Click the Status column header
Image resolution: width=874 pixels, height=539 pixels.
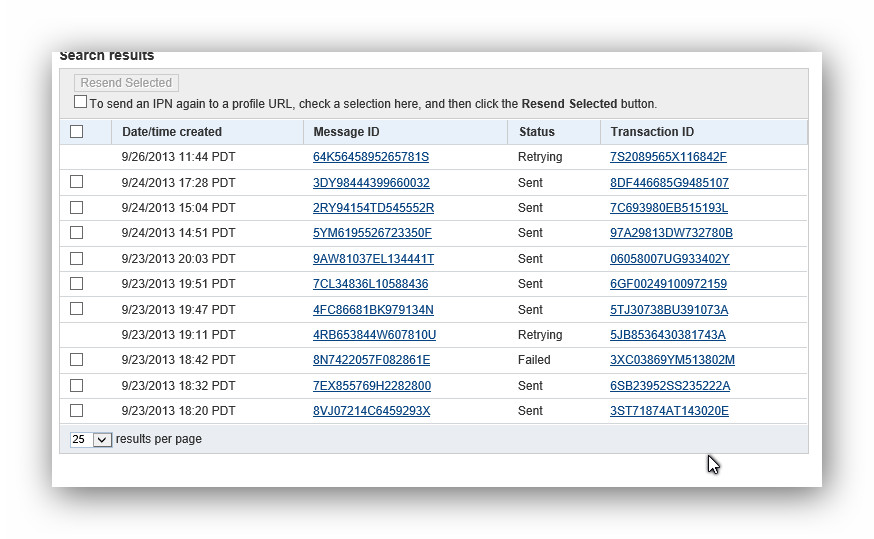(x=536, y=132)
